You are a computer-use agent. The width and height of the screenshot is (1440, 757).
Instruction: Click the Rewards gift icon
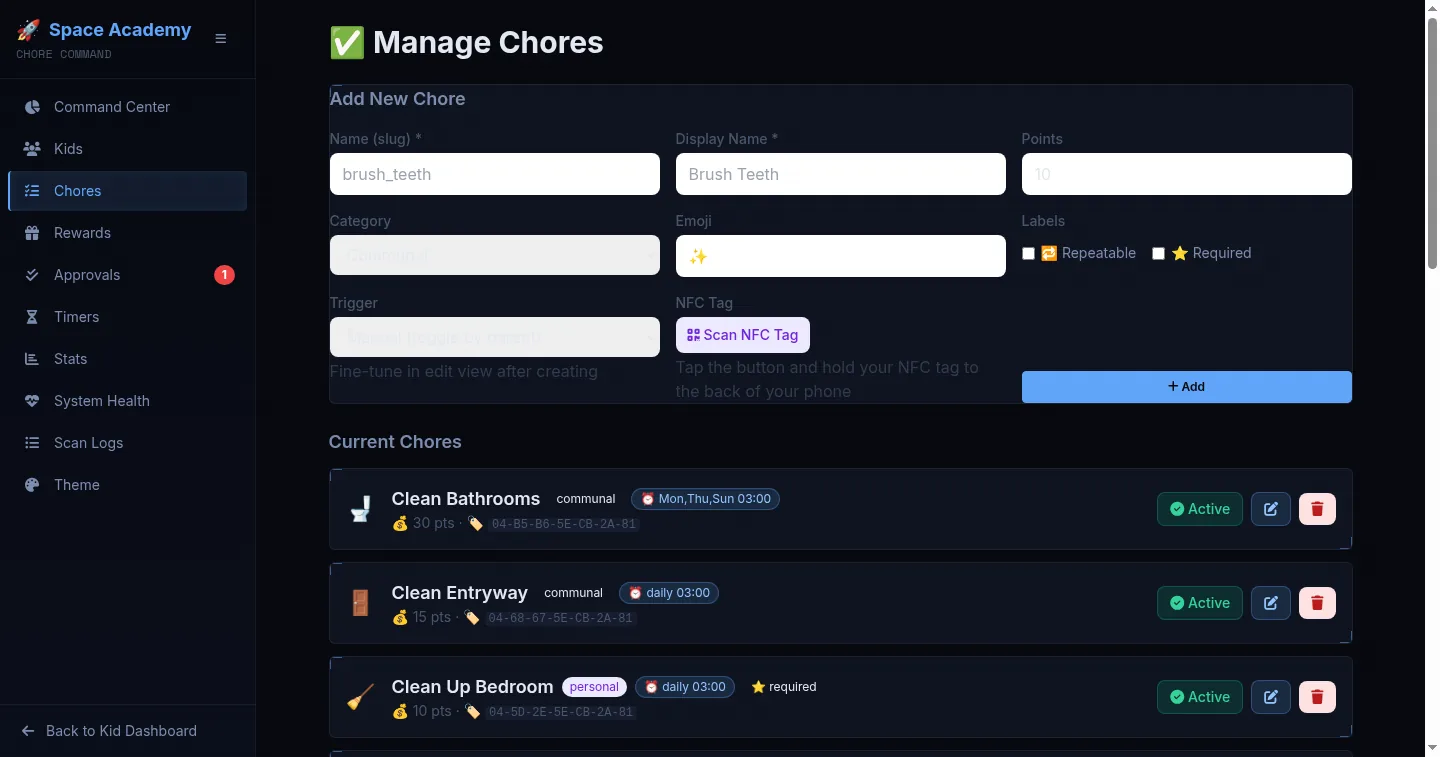[x=32, y=233]
